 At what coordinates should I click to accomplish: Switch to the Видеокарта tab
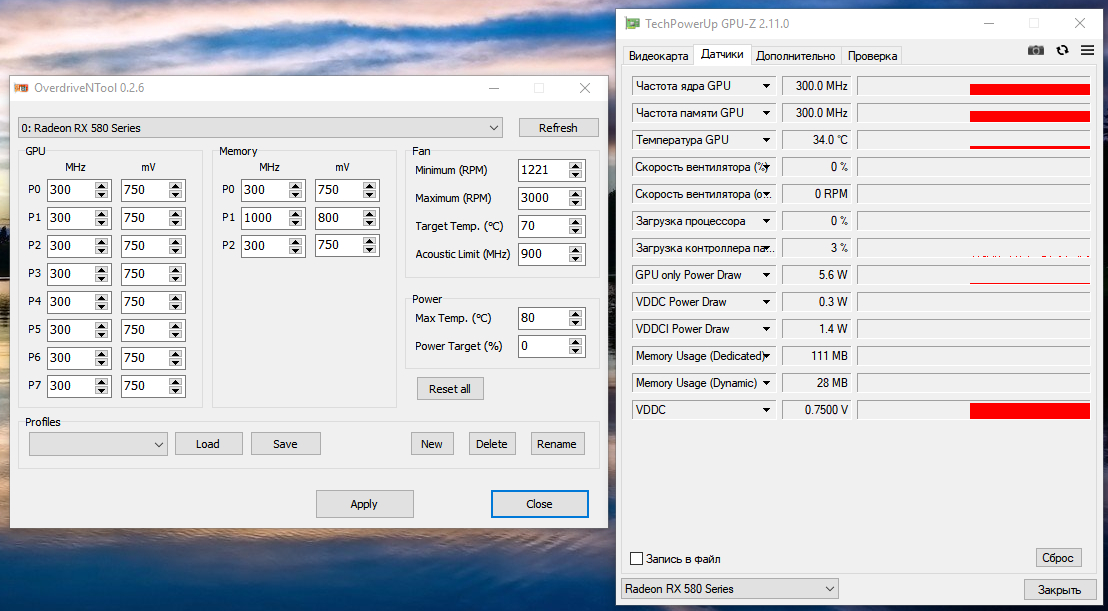coord(658,56)
